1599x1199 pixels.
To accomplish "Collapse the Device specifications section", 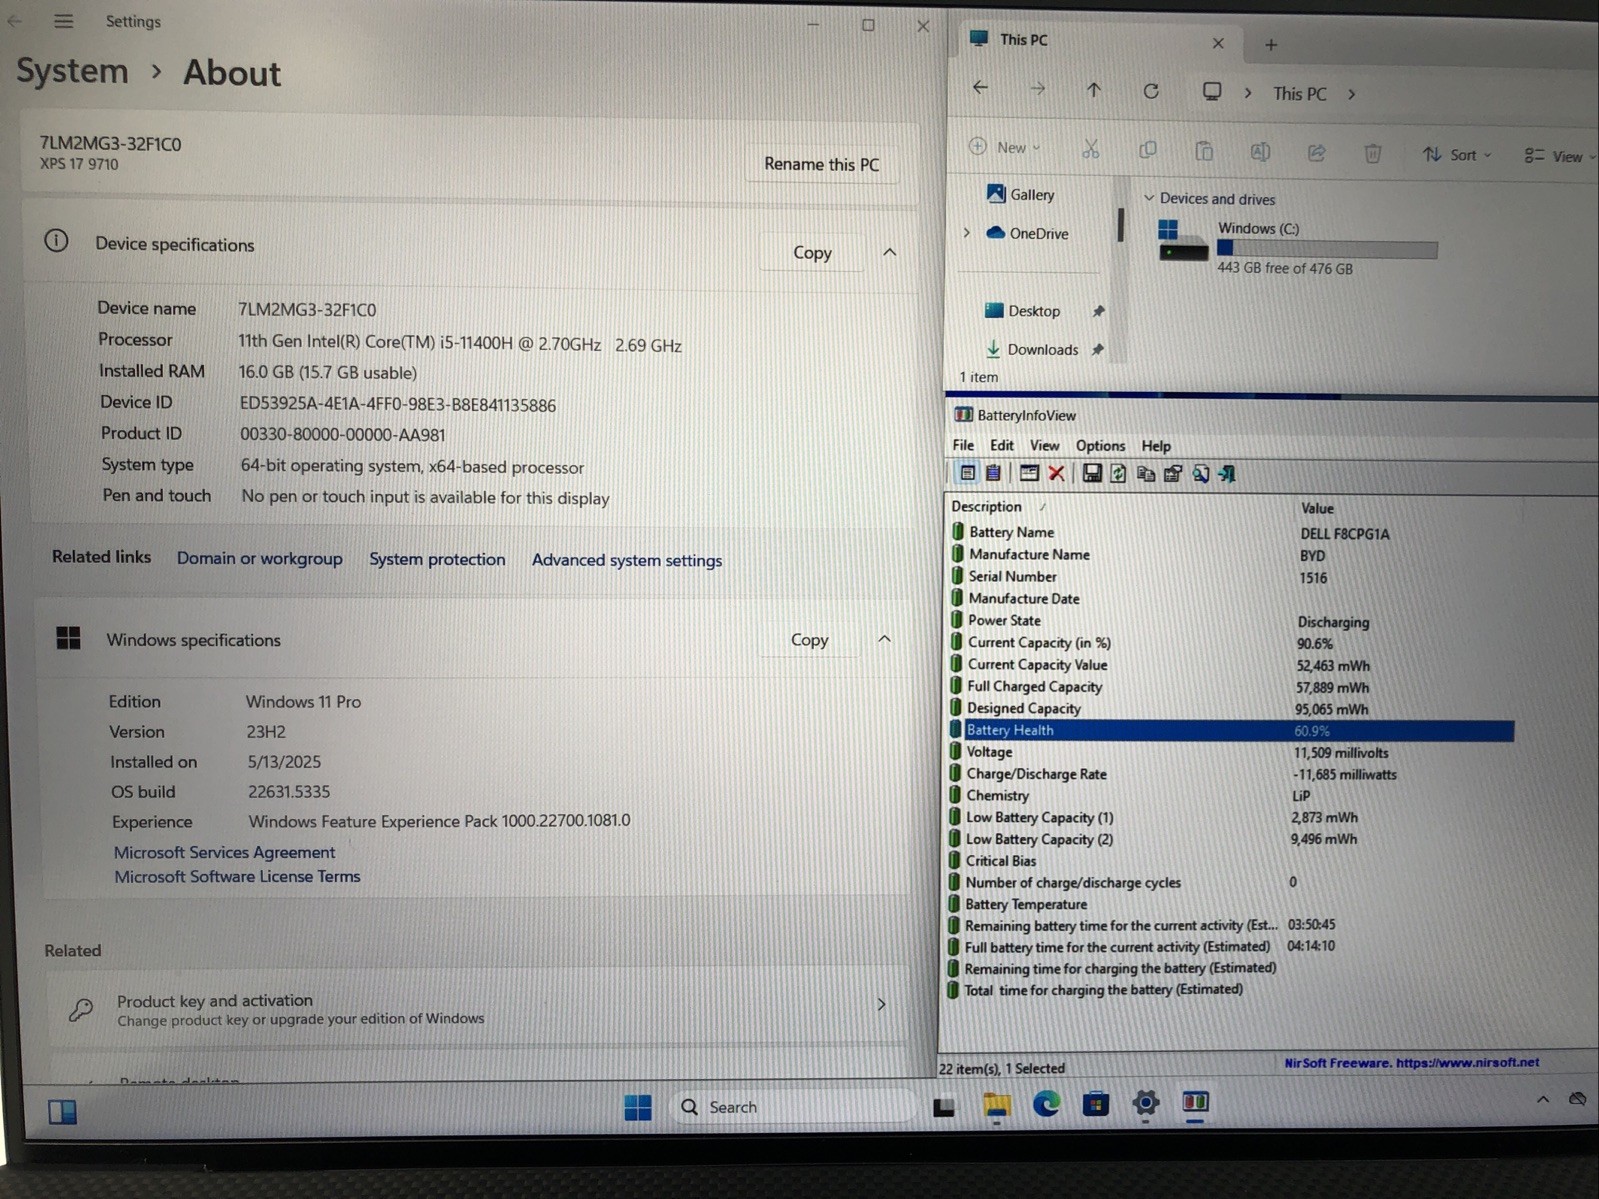I will [x=889, y=252].
